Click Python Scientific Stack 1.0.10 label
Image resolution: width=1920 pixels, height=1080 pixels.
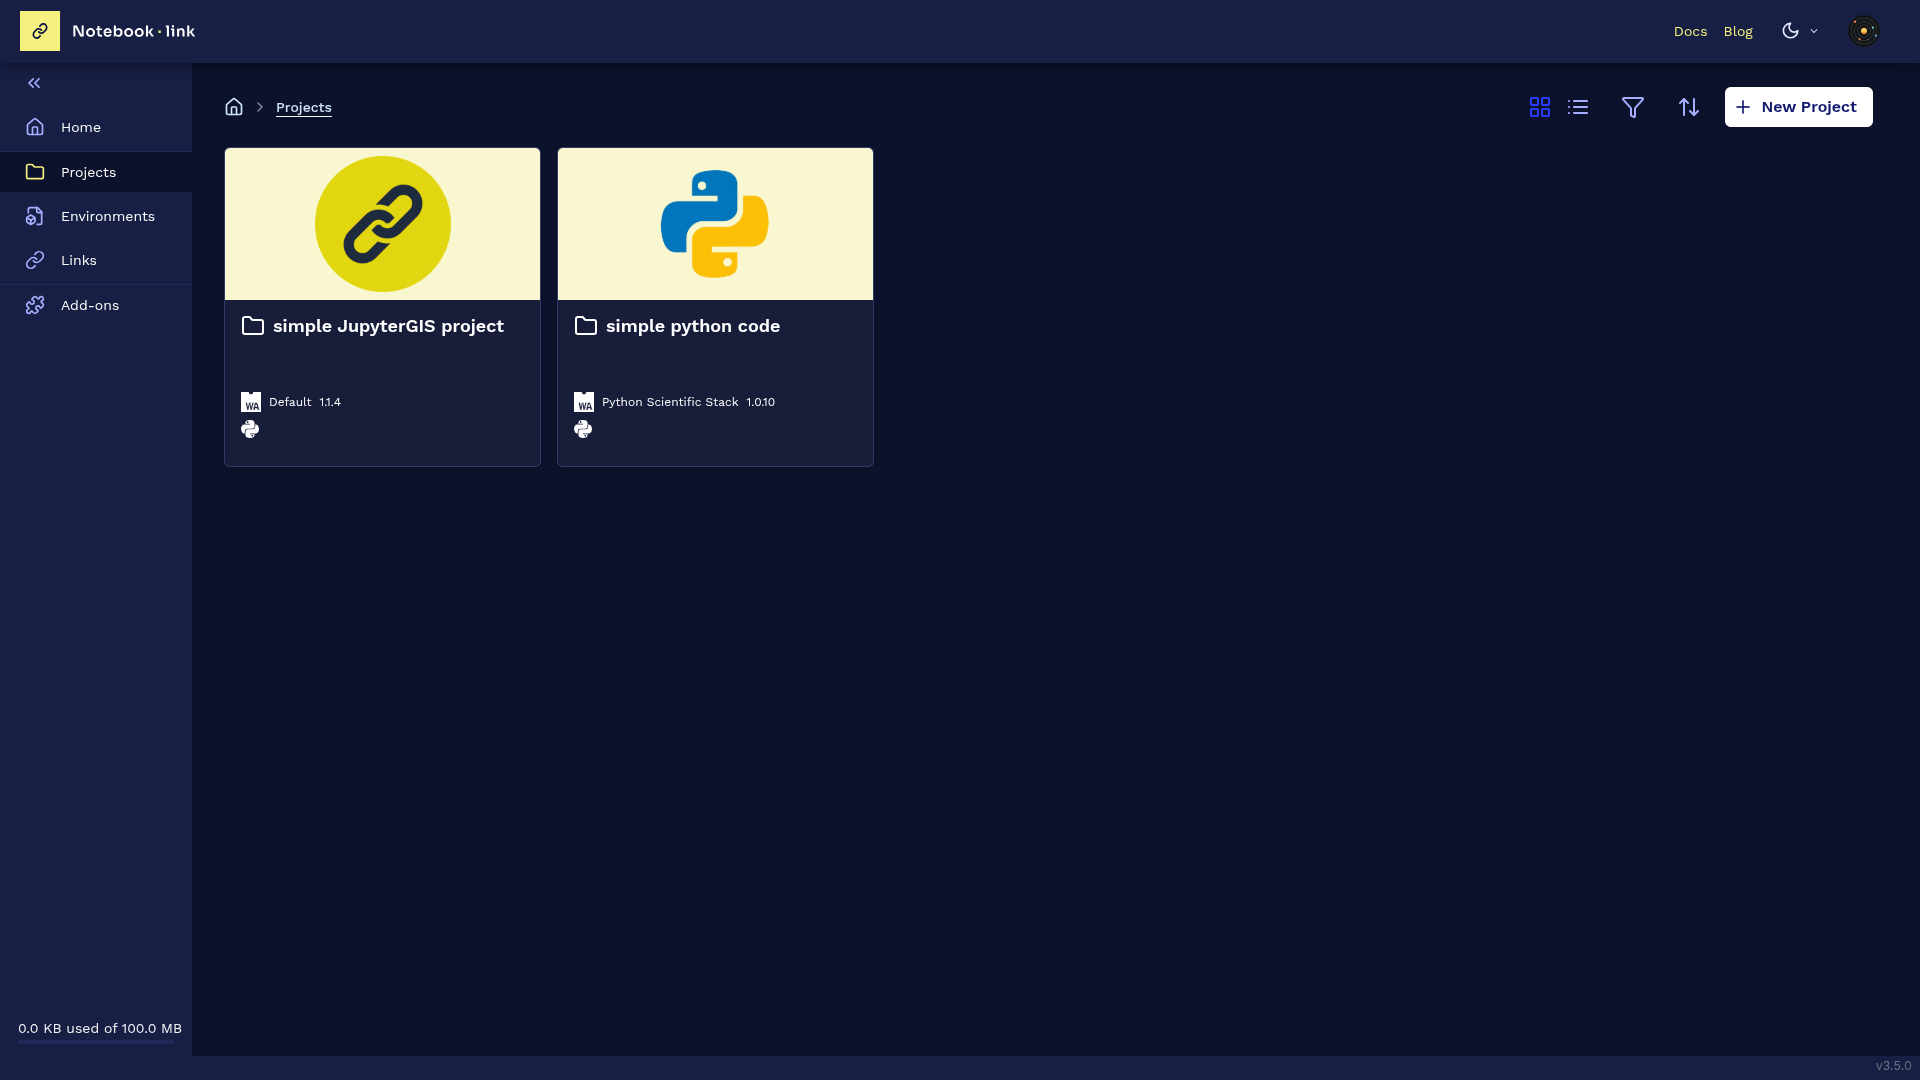[688, 402]
